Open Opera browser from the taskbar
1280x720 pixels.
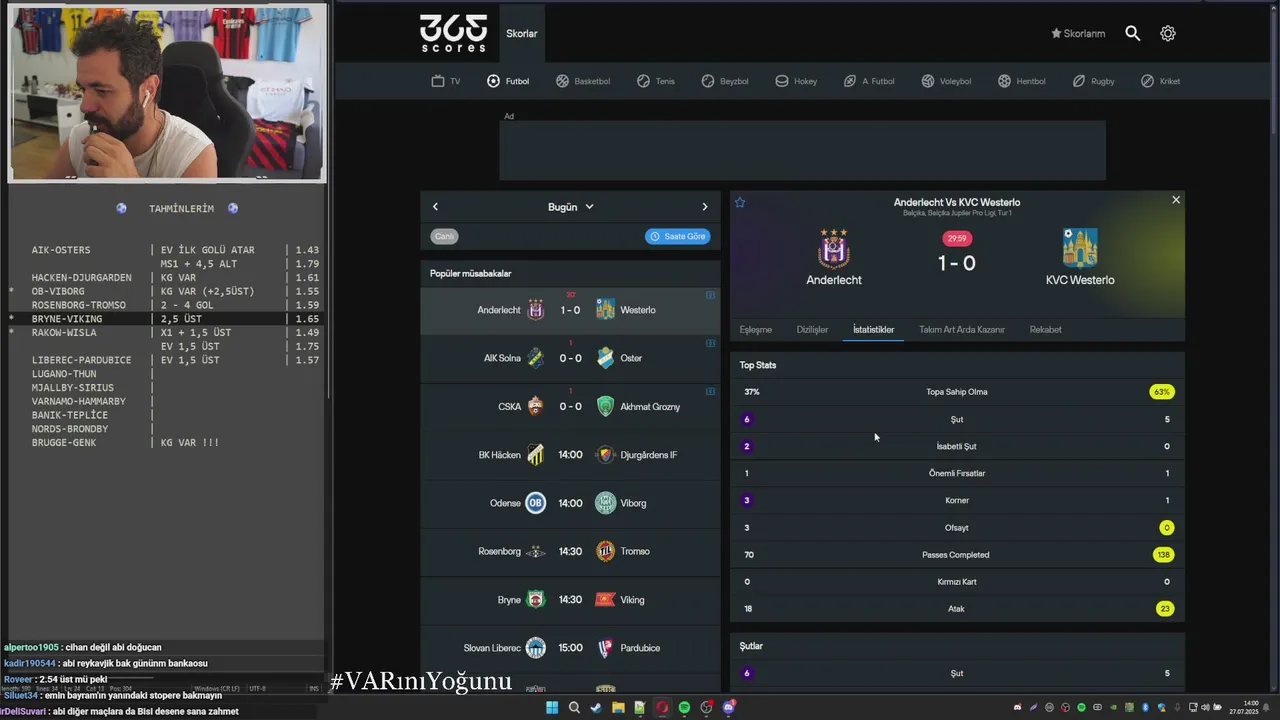pyautogui.click(x=662, y=708)
